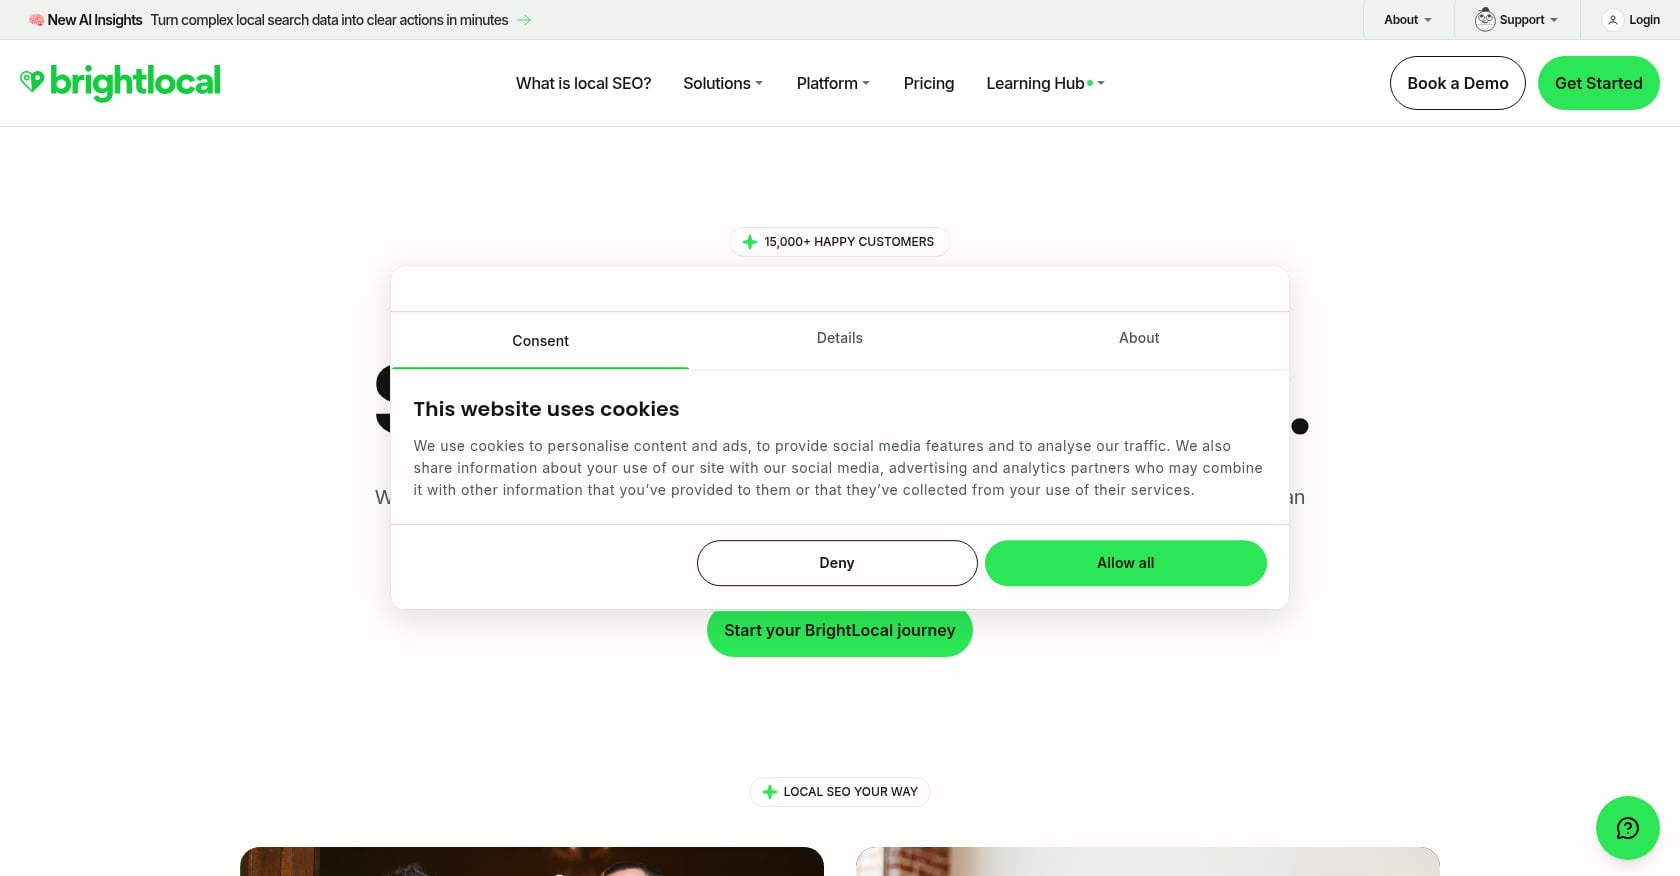Switch to the Details tab in the cookie dialog
The height and width of the screenshot is (876, 1680).
[x=839, y=338]
